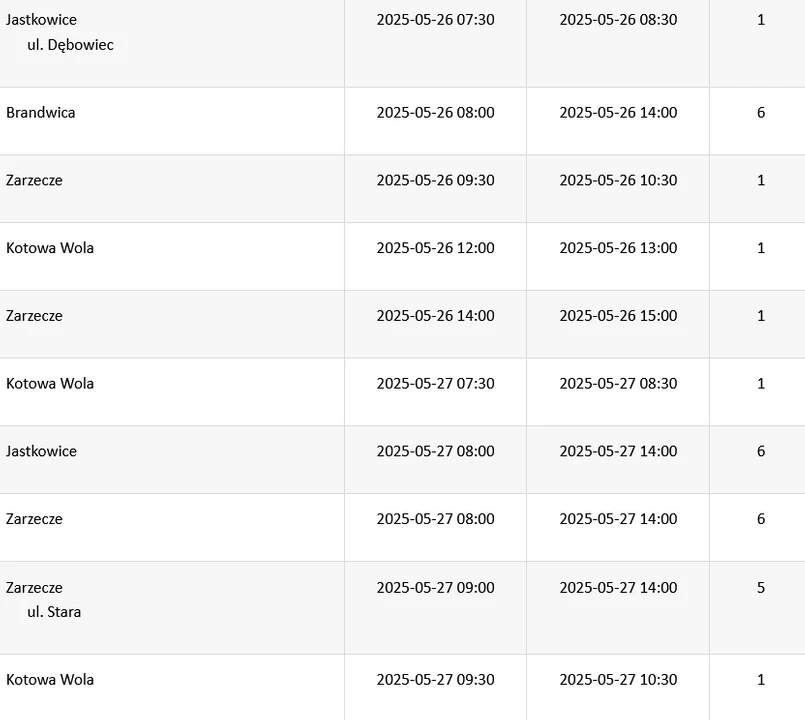The image size is (805, 720).
Task: Click start time 2025-05-26 07:30
Action: [435, 20]
